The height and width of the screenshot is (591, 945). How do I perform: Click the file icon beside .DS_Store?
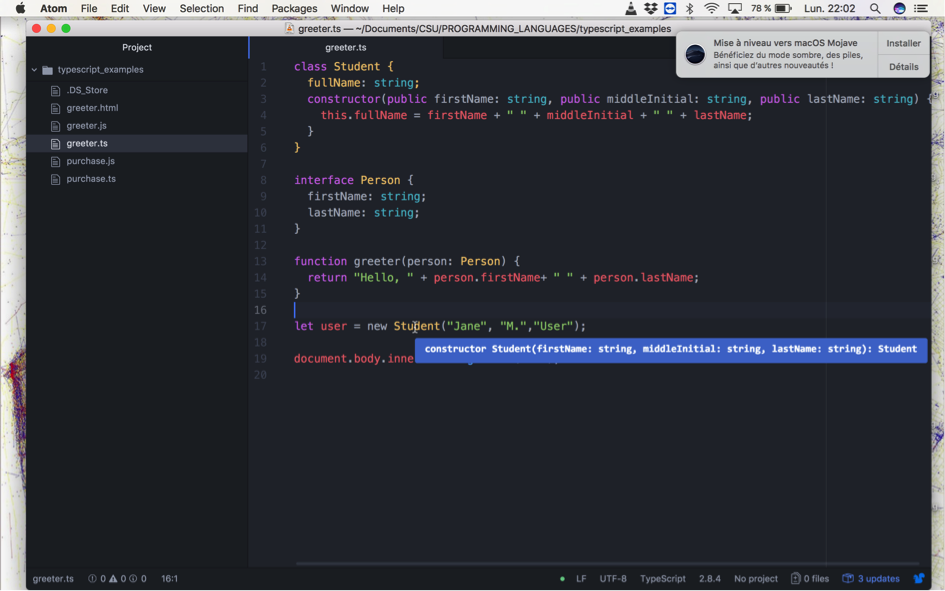55,90
